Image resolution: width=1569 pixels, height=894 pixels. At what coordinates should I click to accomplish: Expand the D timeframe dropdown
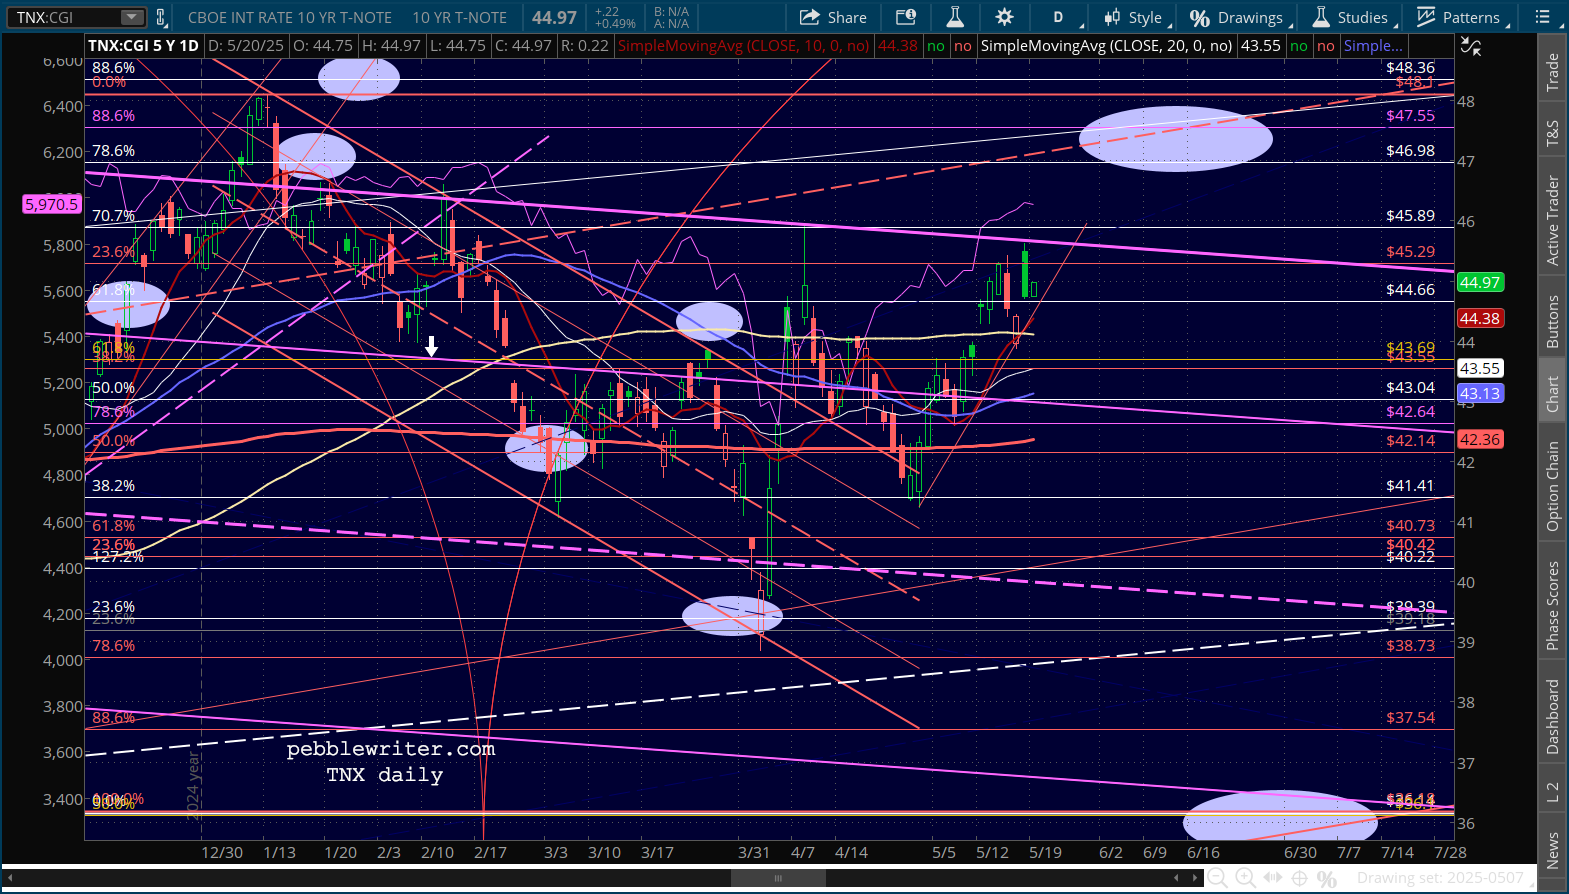1058,17
